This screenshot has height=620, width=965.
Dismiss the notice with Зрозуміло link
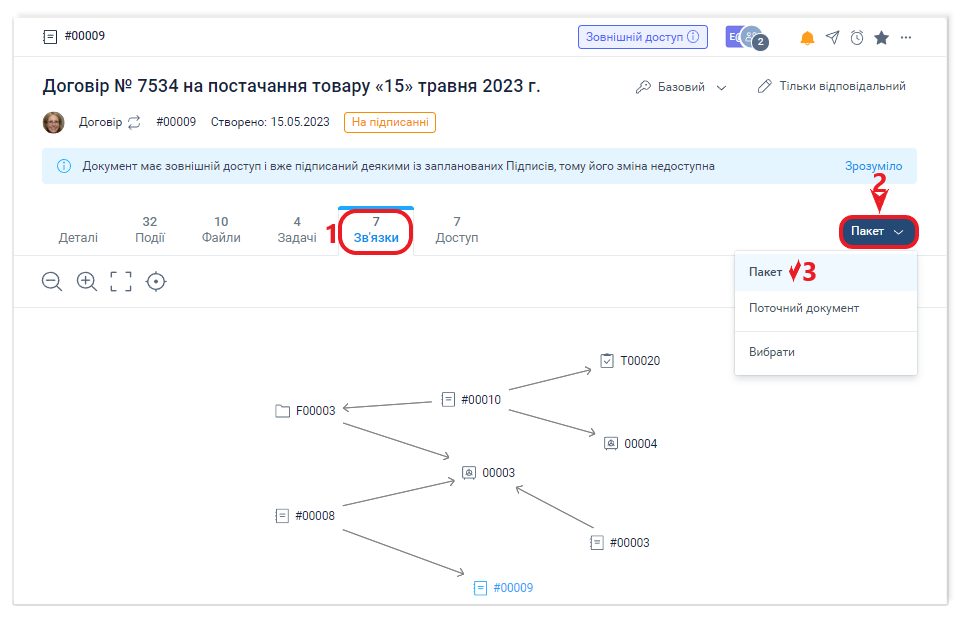[873, 166]
